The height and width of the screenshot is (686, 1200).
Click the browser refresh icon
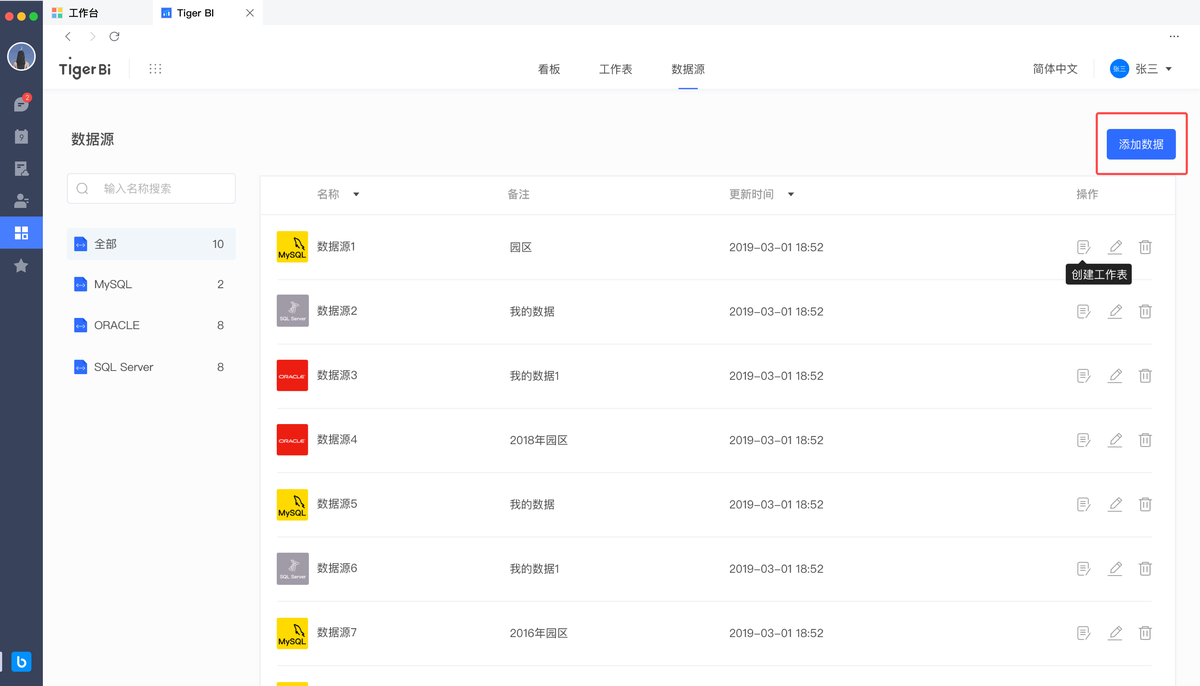115,37
